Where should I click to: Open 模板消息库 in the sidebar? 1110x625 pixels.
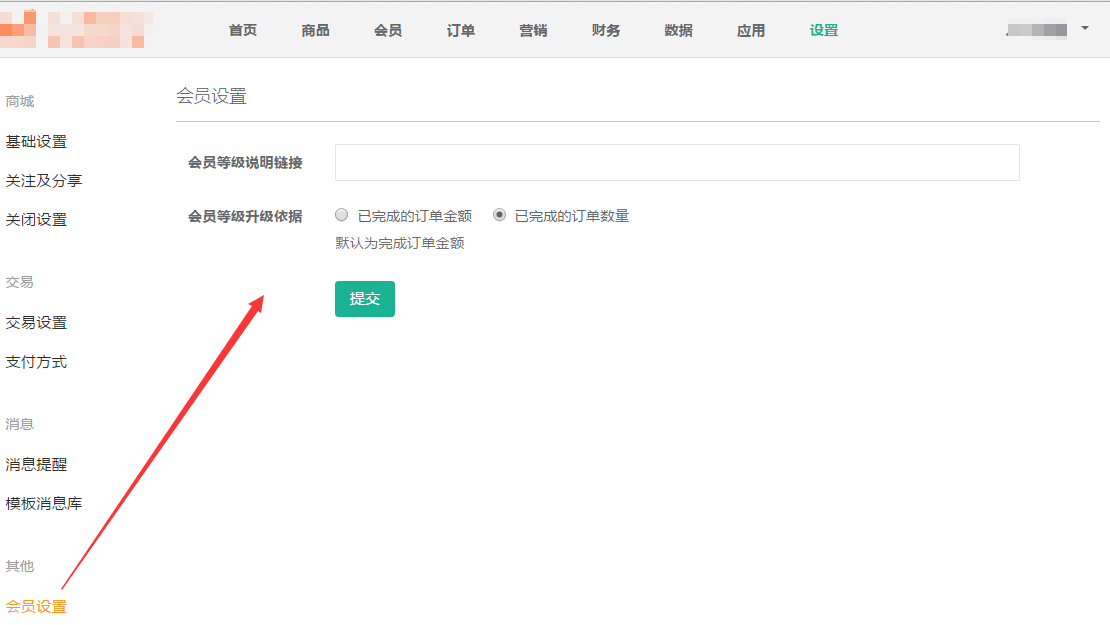click(44, 504)
